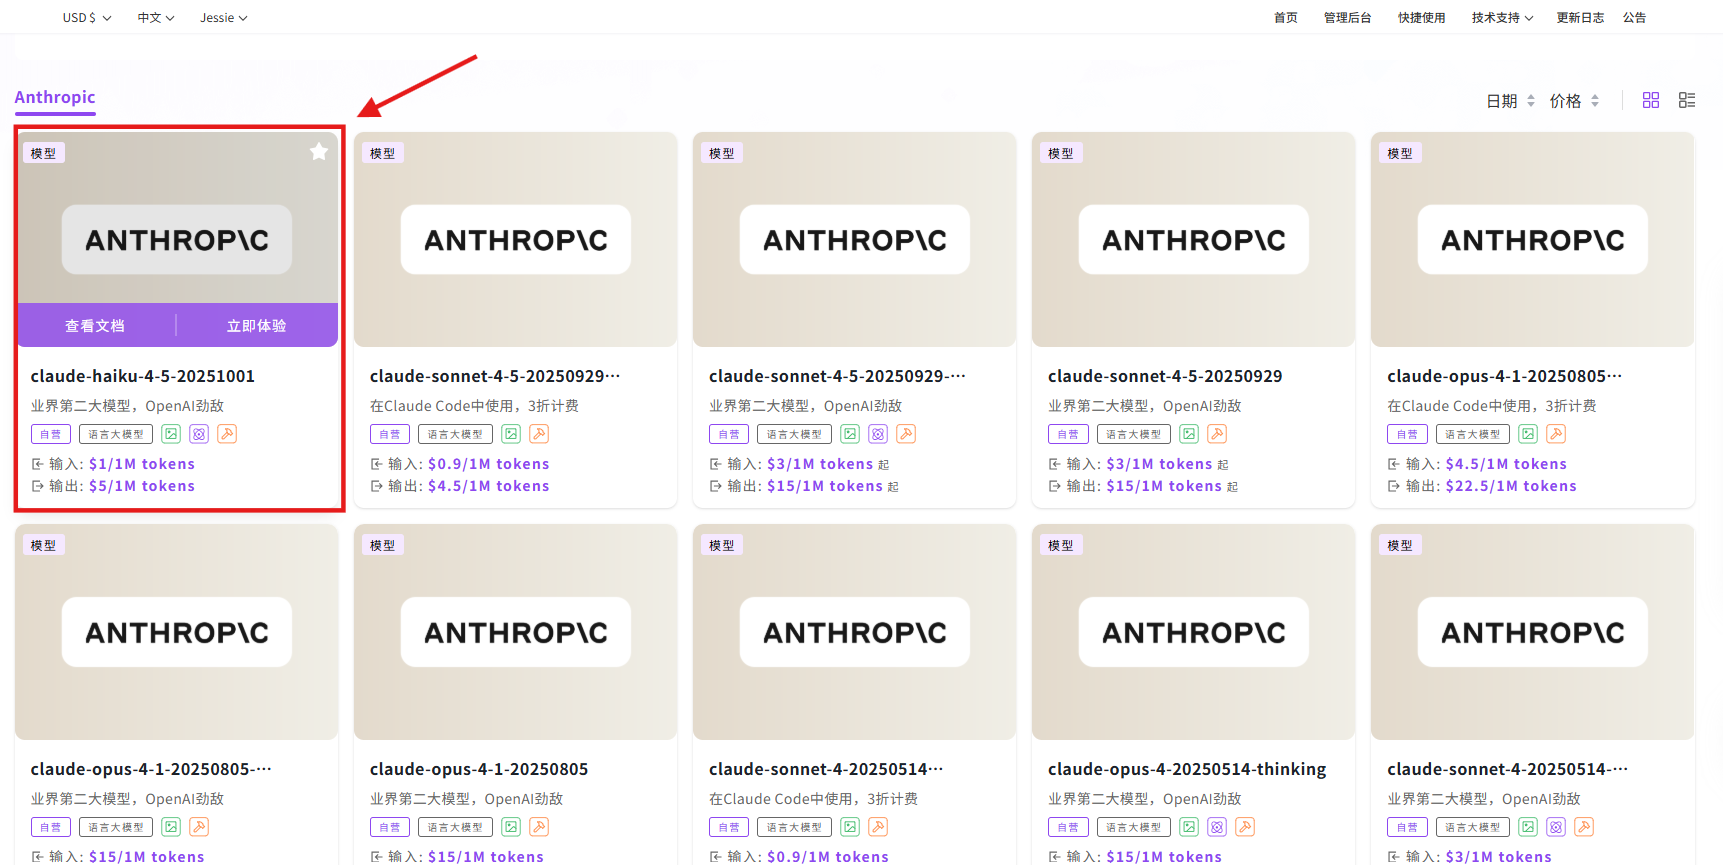The height and width of the screenshot is (865, 1723).
Task: Click the green image icon on claude-haiku-4-5 card
Action: (x=171, y=434)
